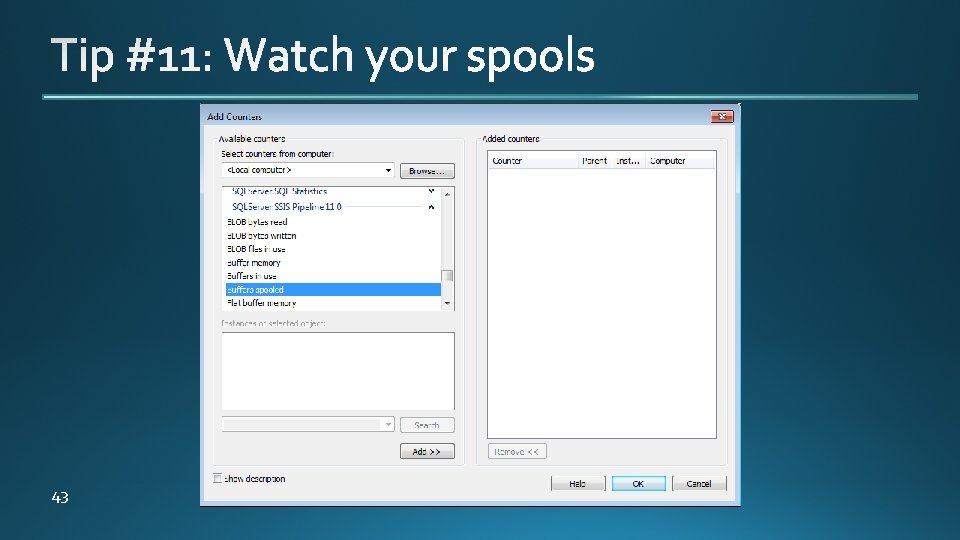The image size is (960, 540).
Task: Close the Add Counters dialog
Action: (x=722, y=116)
